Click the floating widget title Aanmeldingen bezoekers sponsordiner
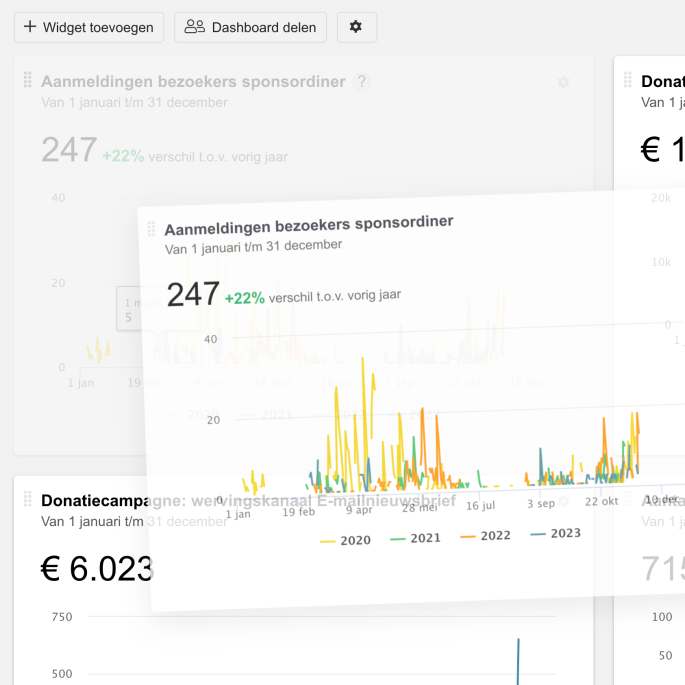Viewport: 685px width, 685px height. [309, 225]
